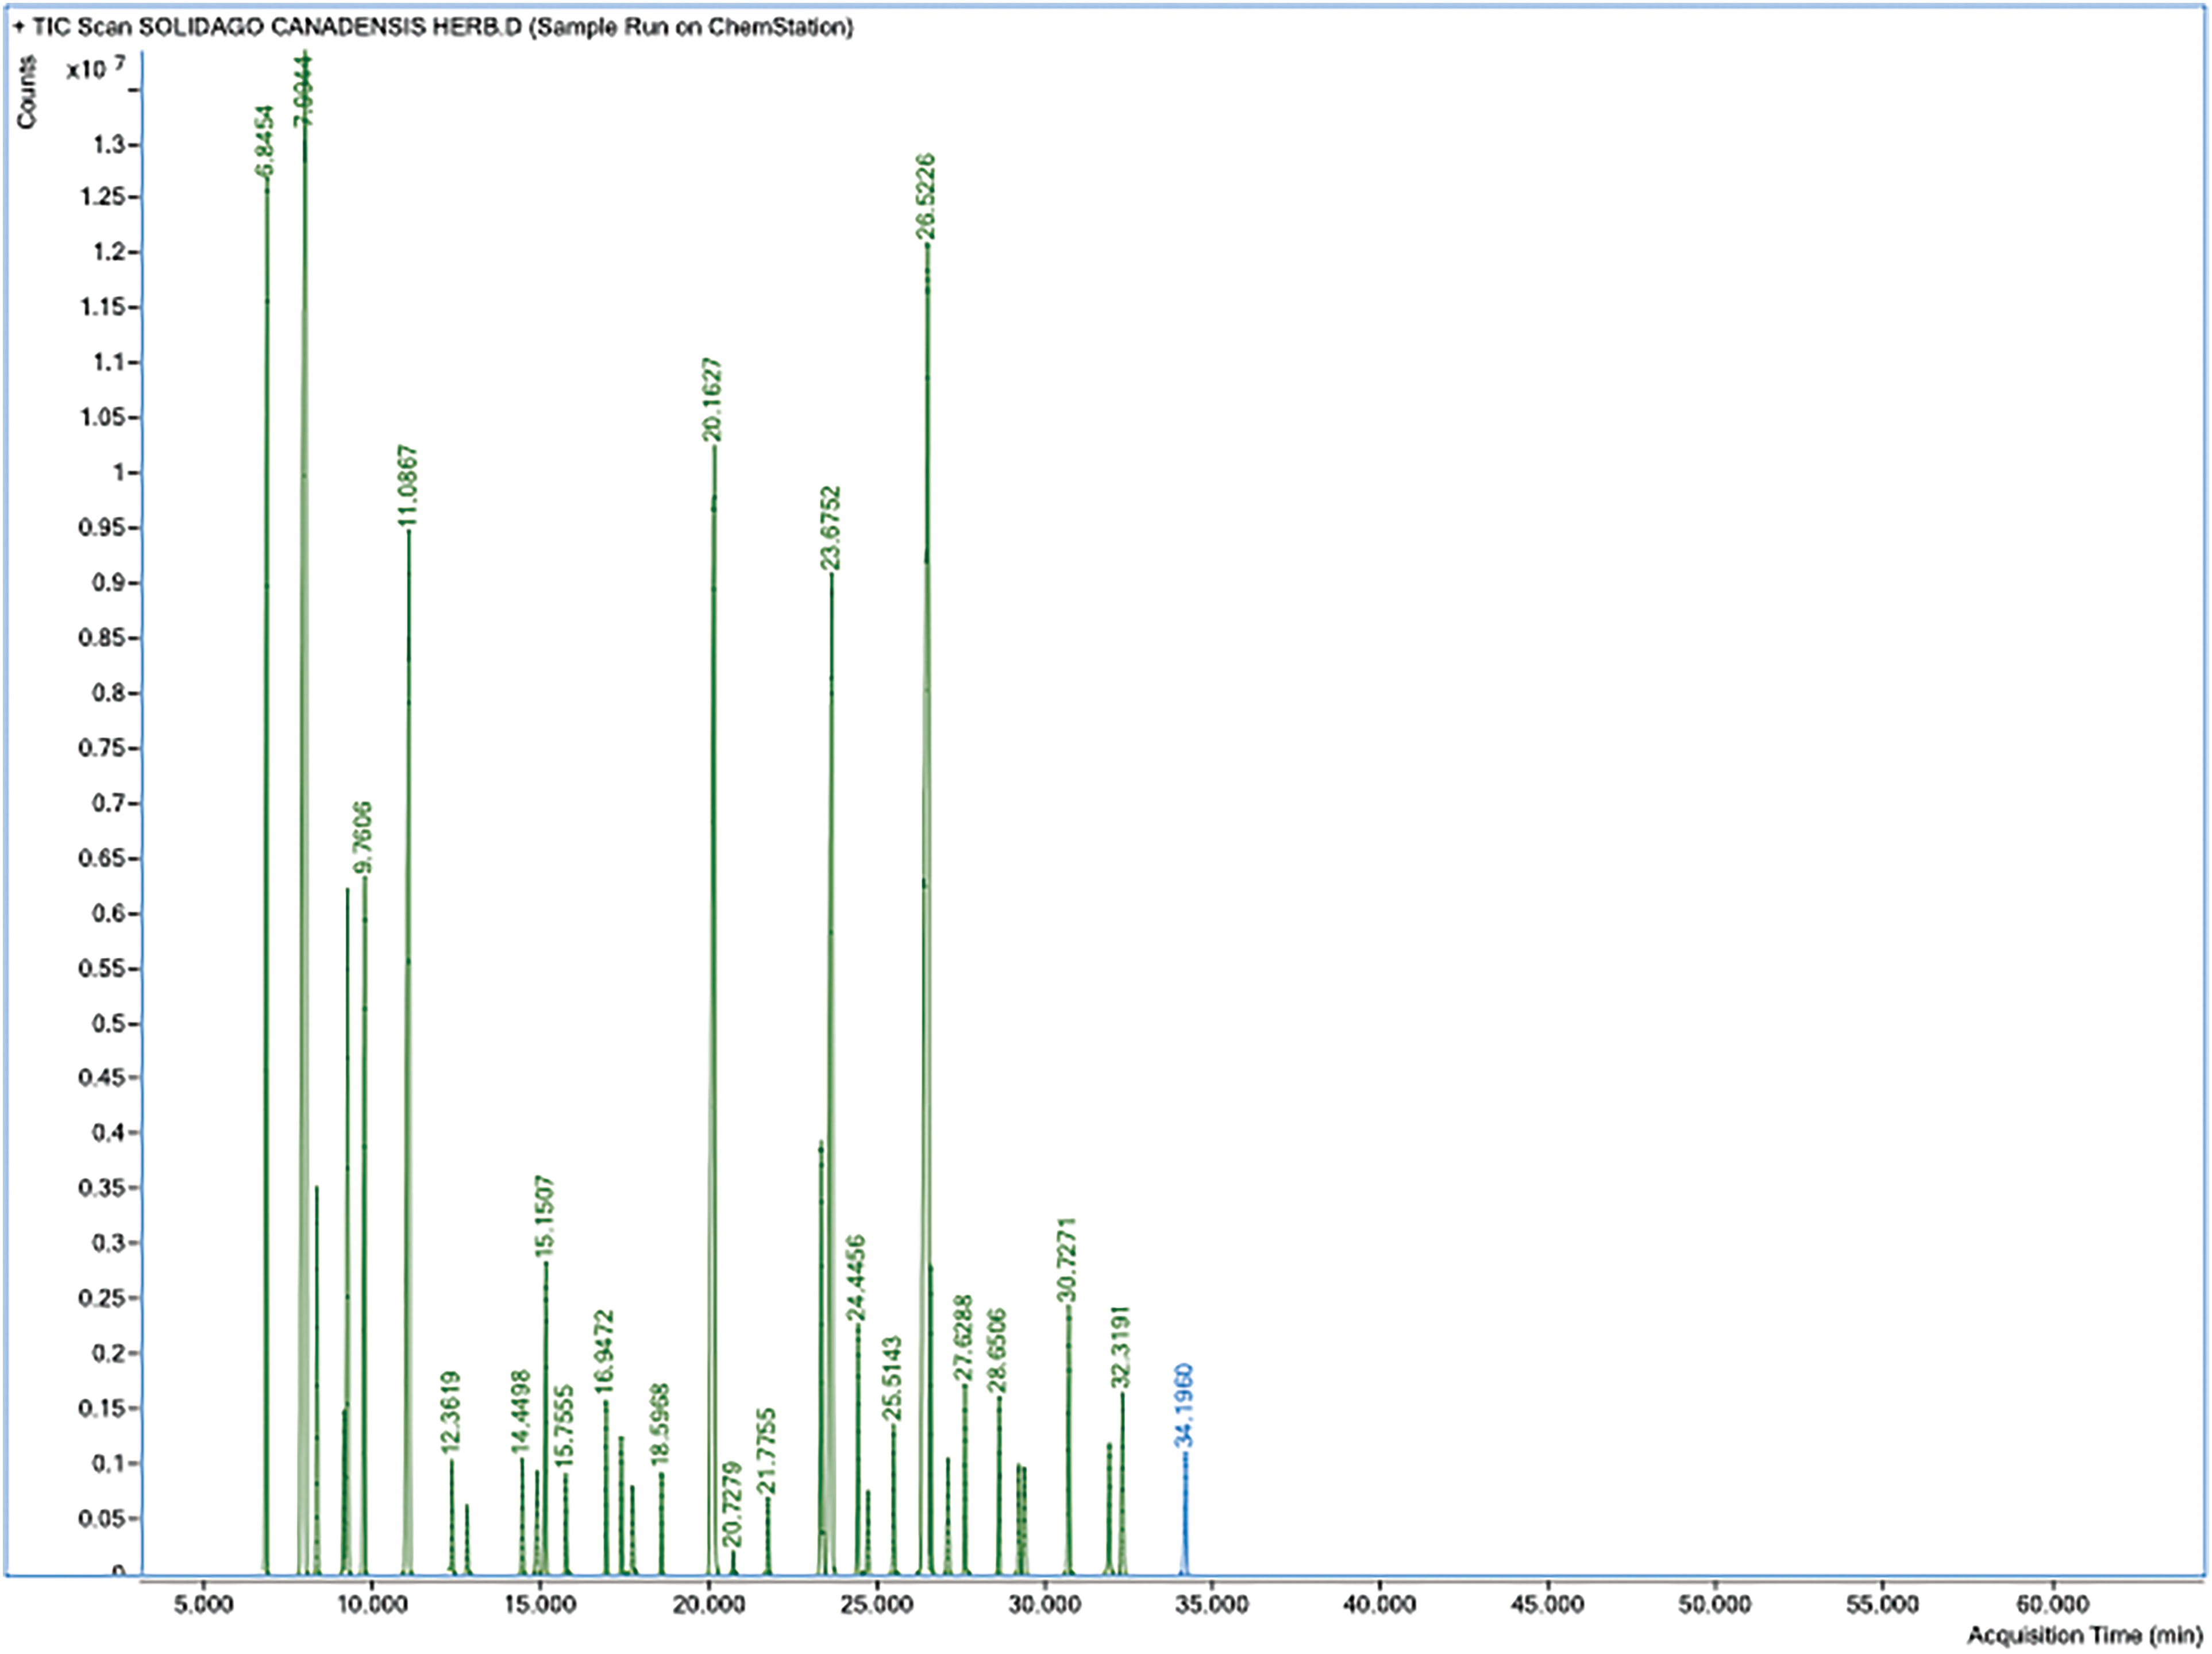Select the 12.3619 peak label
This screenshot has height=1654, width=2212.
451,1412
